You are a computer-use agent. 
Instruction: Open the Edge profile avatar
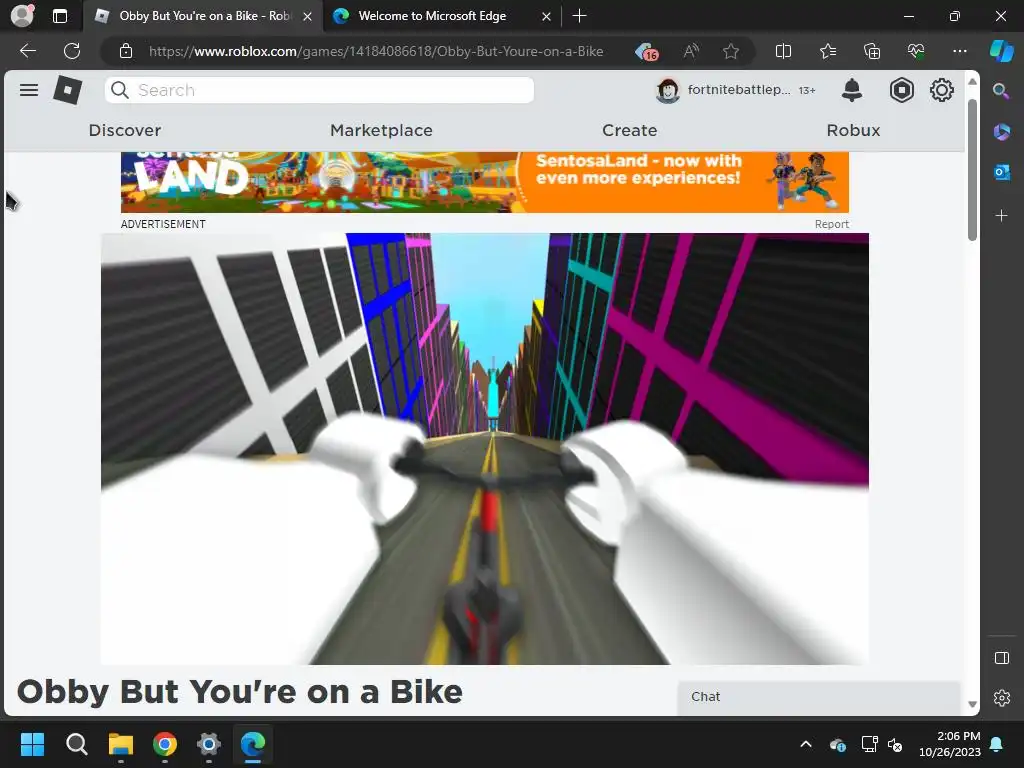[22, 16]
